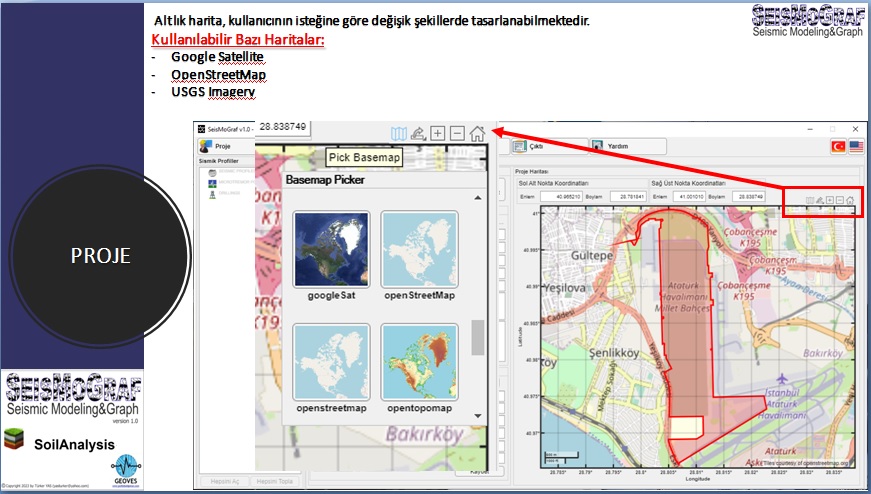Click the 'USGS Imagery' bullet text

click(213, 92)
